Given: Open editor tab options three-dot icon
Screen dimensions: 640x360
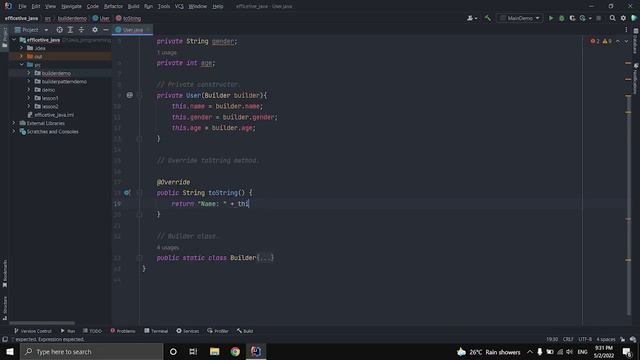Looking at the screenshot, I should pyautogui.click(x=626, y=30).
